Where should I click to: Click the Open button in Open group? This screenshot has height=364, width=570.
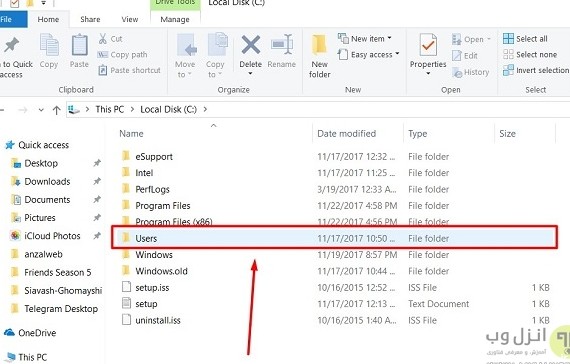pos(471,39)
